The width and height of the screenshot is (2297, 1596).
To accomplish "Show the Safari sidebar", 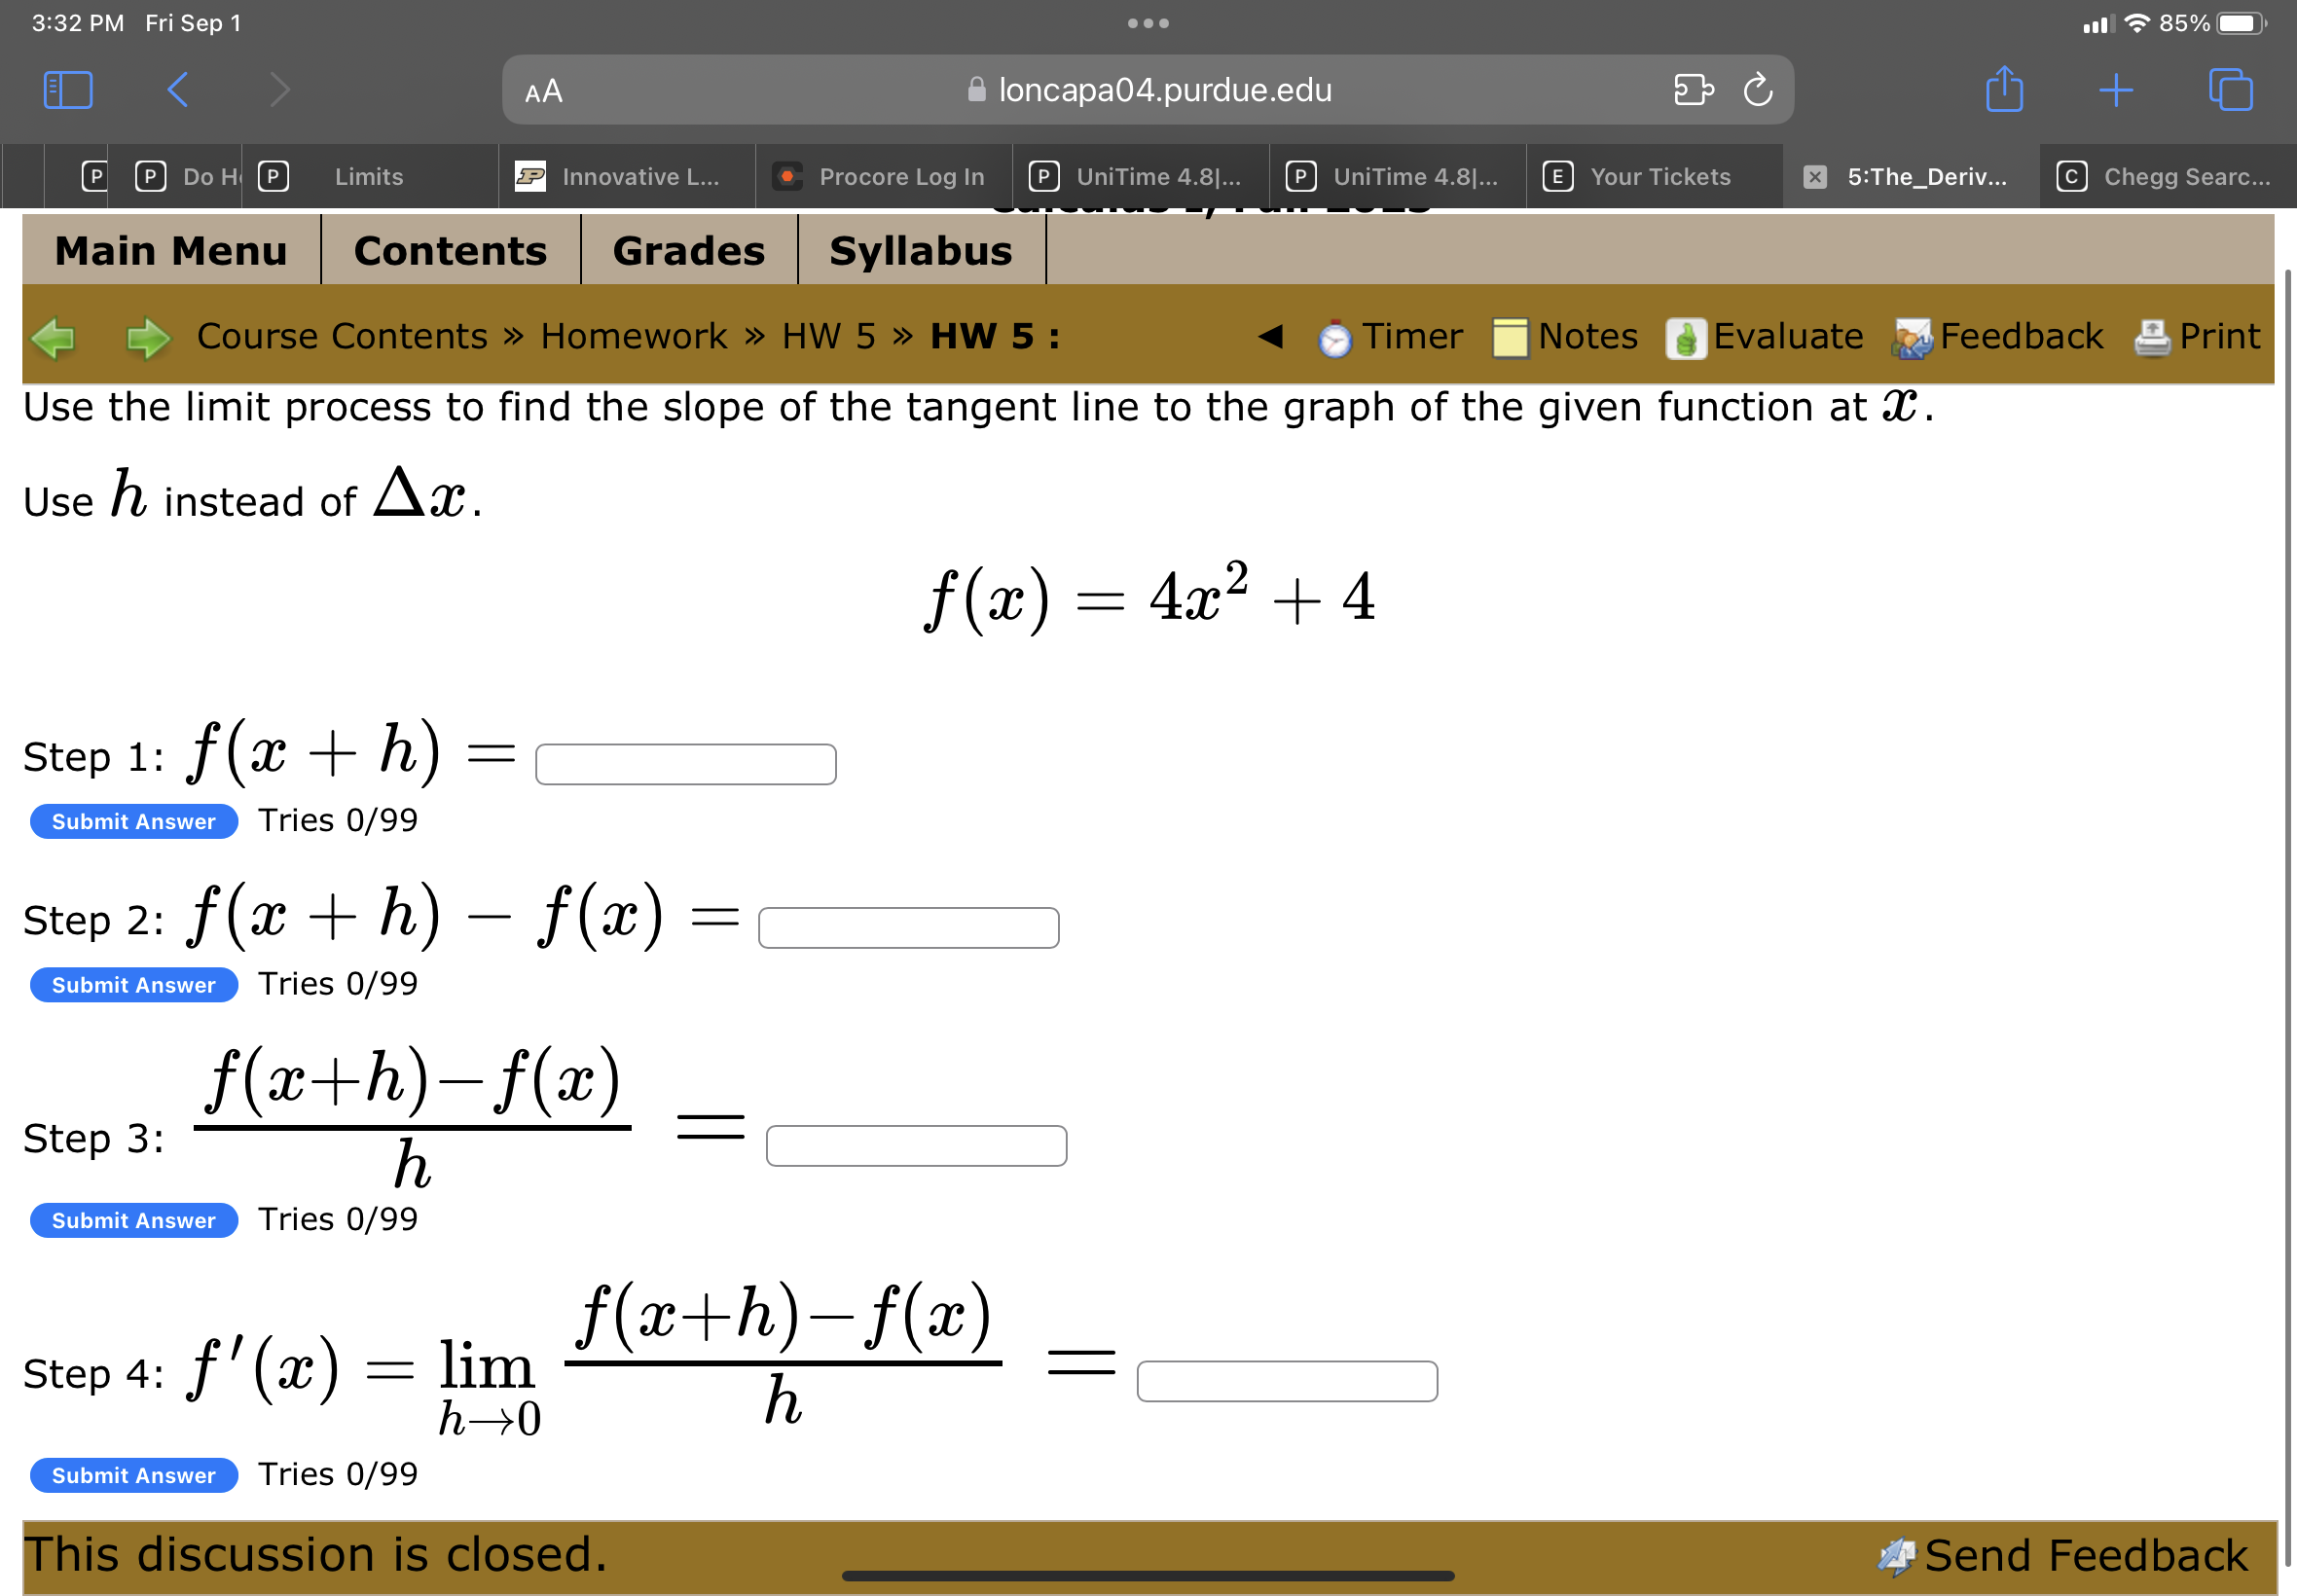I will pos(66,89).
